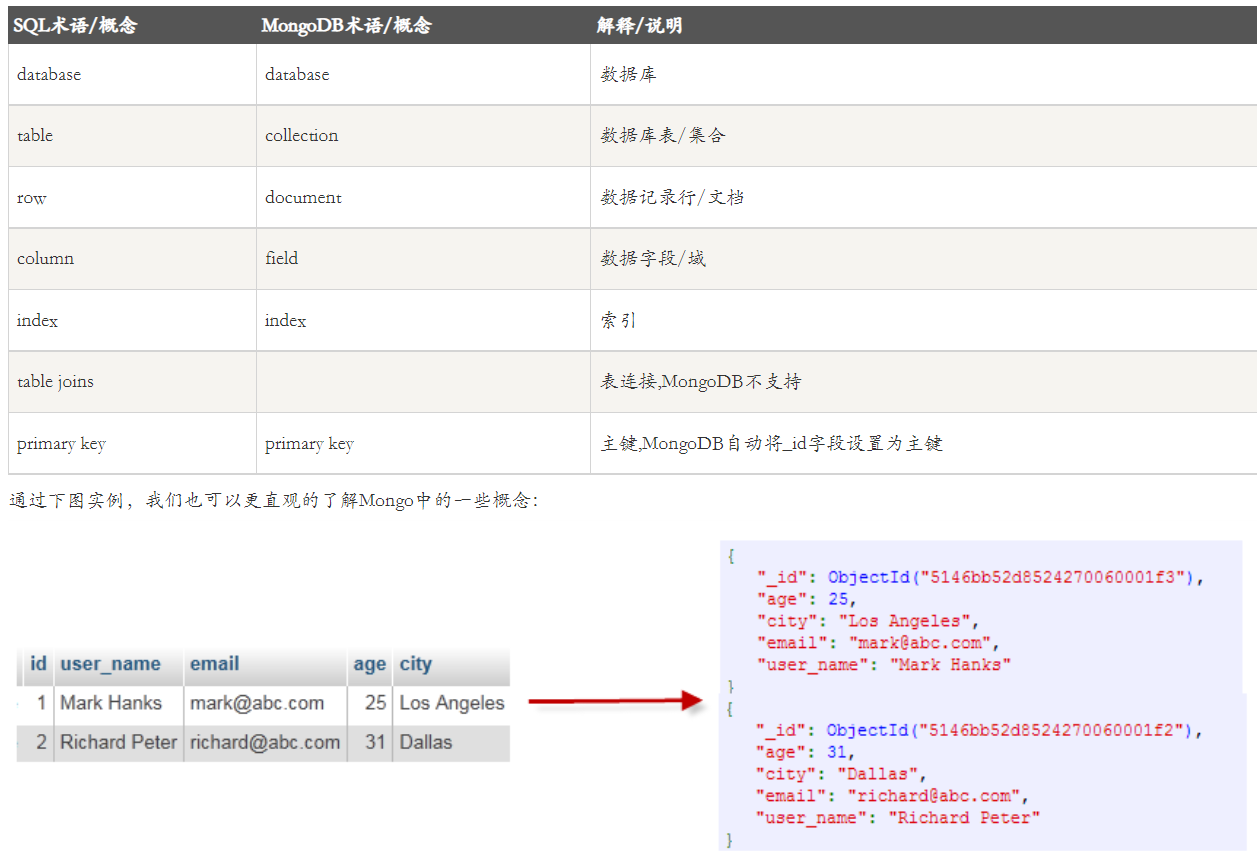Click the '"city": "Dallas"' JSON line
Screen dimensions: 1257x863
click(x=842, y=774)
